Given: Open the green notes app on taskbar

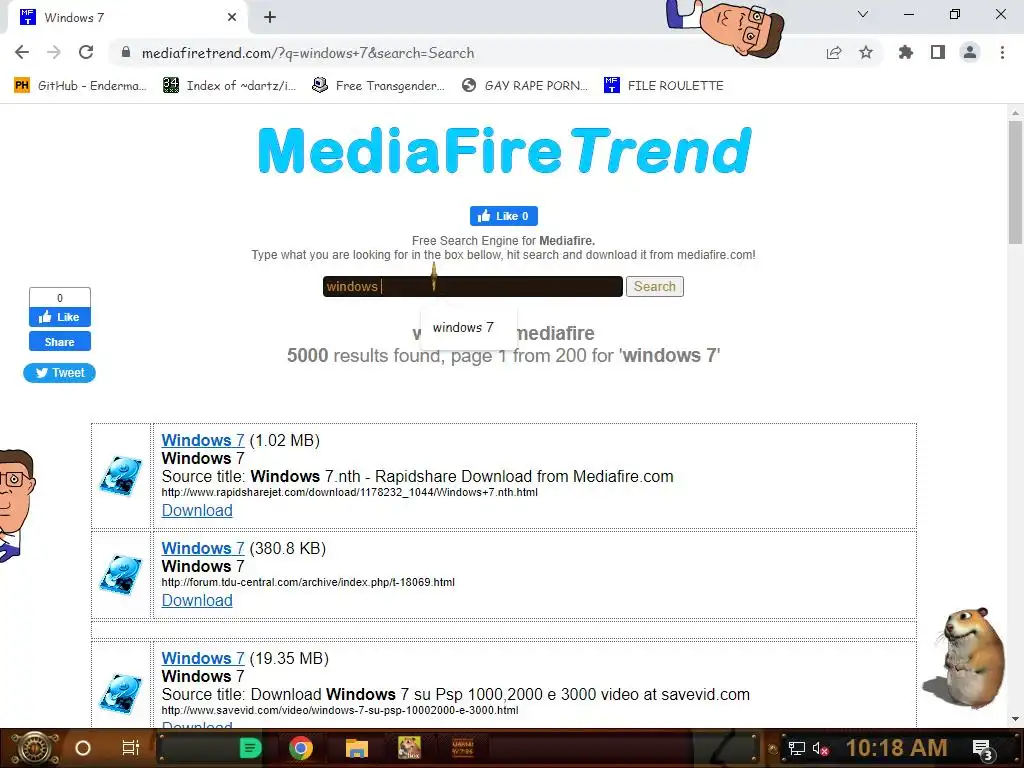Looking at the screenshot, I should coord(250,748).
